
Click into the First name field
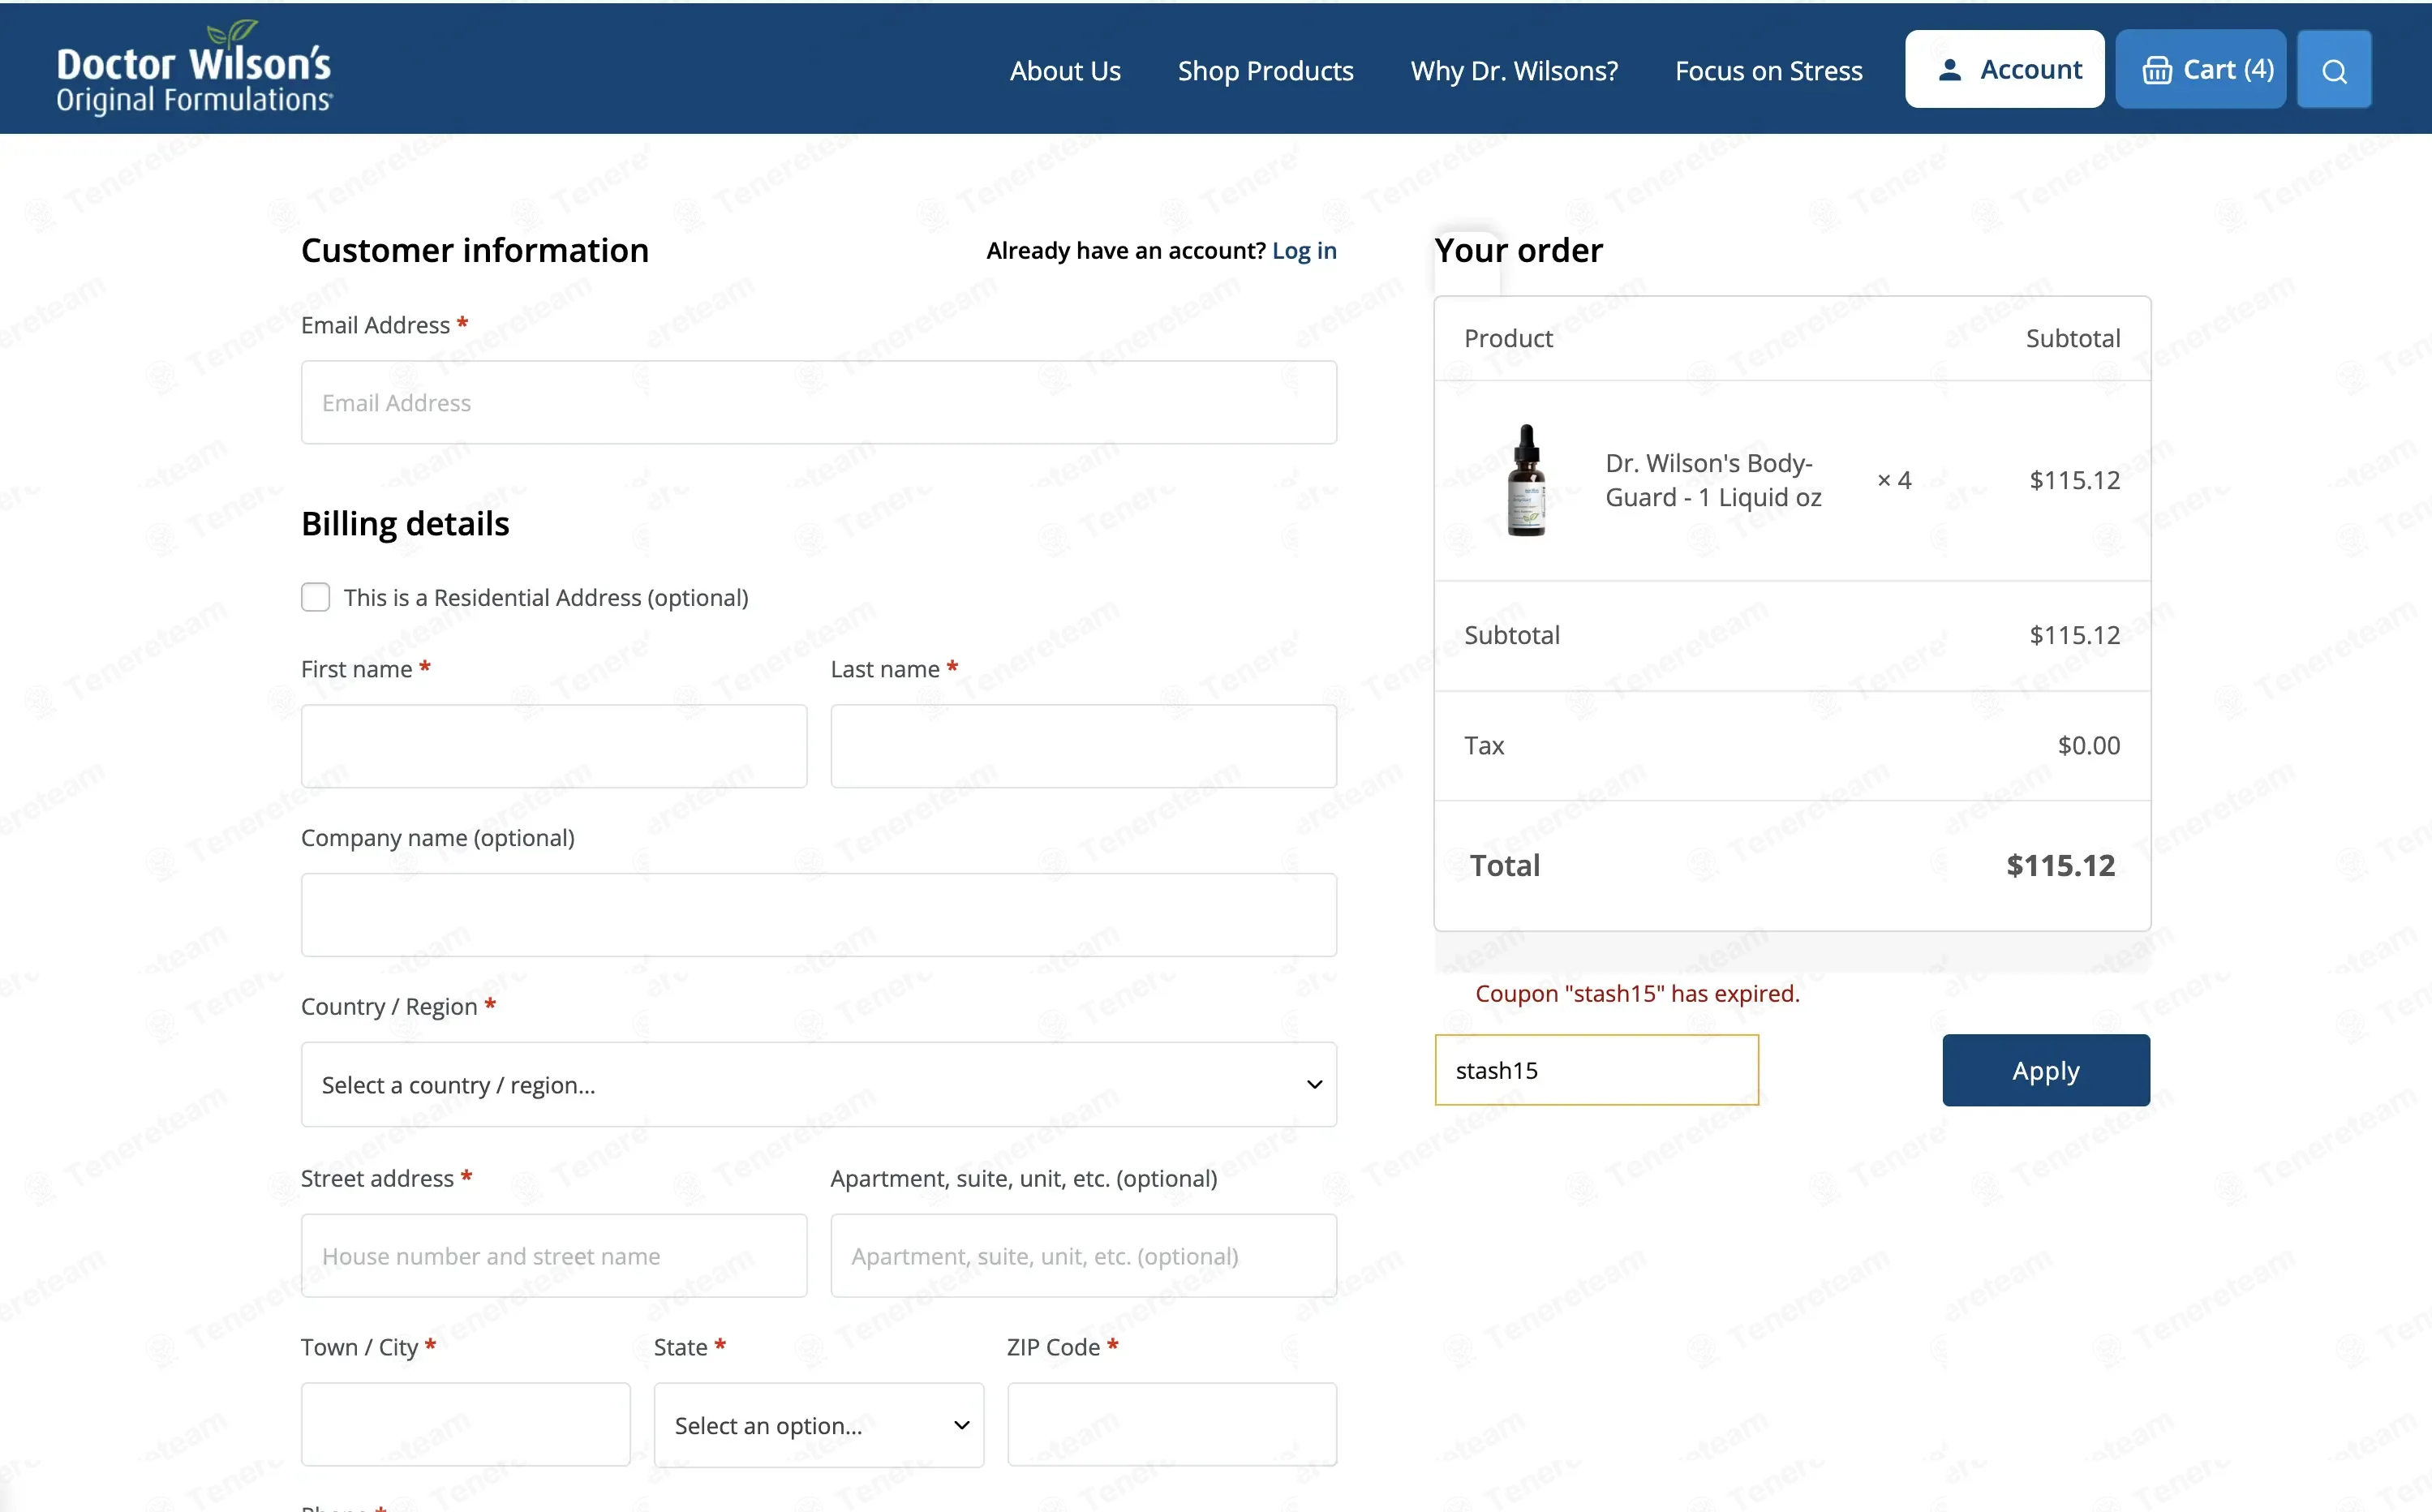point(554,746)
